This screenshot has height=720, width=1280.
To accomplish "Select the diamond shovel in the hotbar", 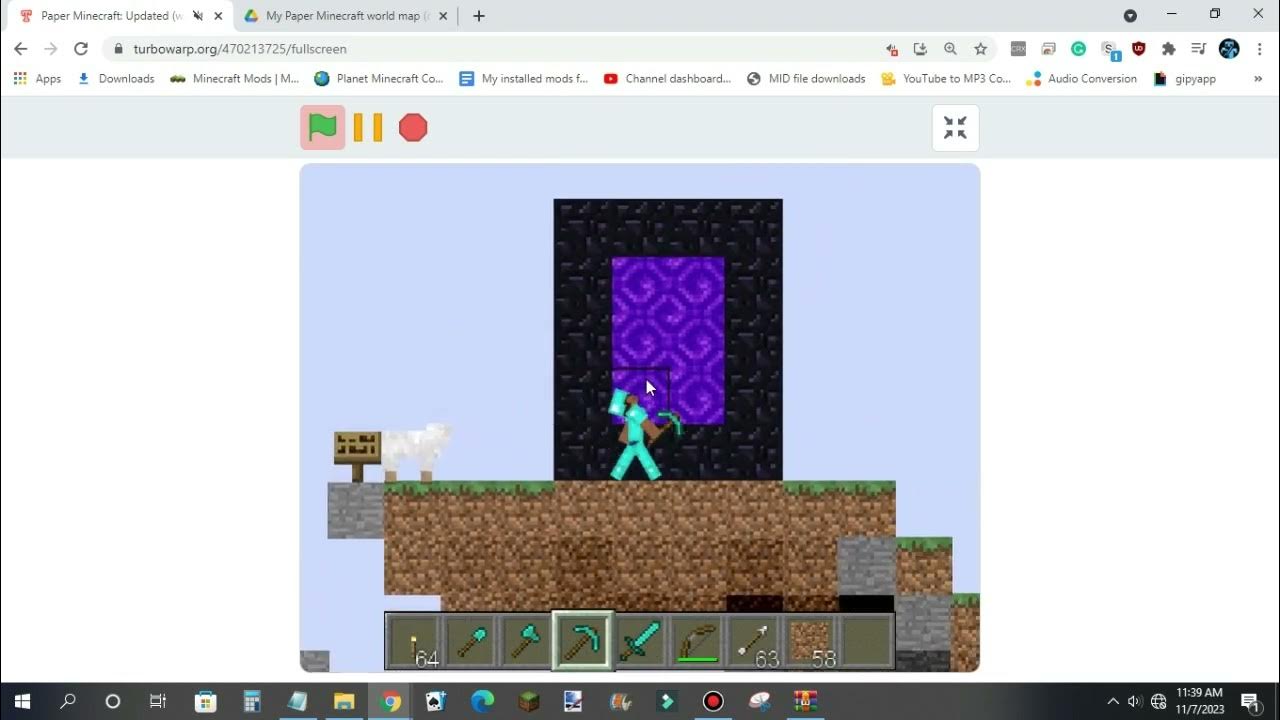I will (470, 641).
